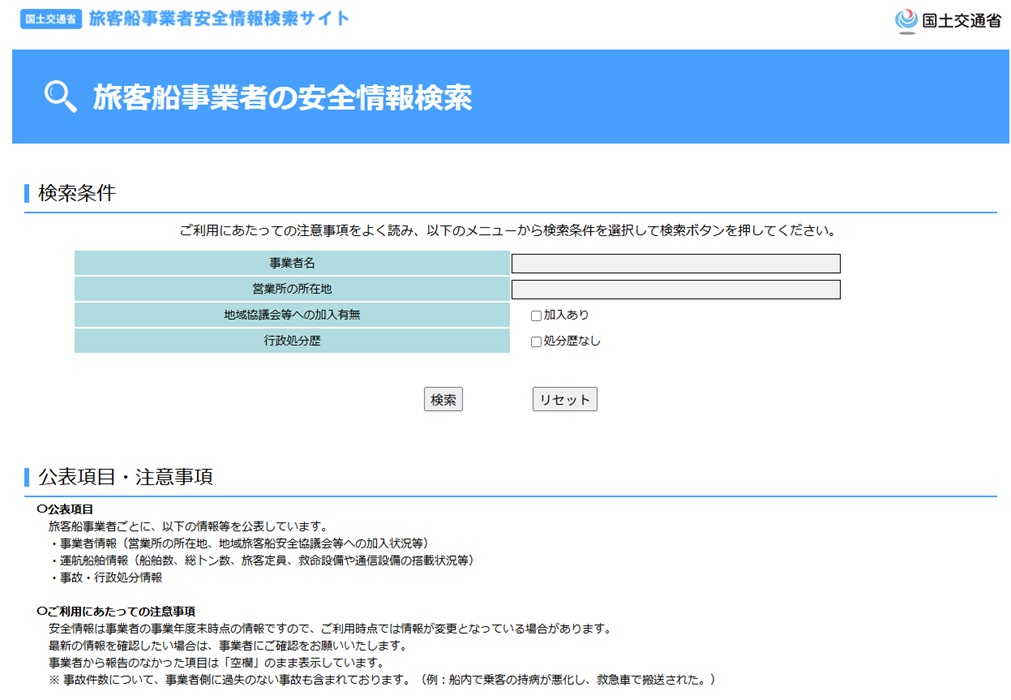The image size is (1011, 700).
Task: Click the 国土交通省 logo at top right
Action: pyautogui.click(x=948, y=20)
